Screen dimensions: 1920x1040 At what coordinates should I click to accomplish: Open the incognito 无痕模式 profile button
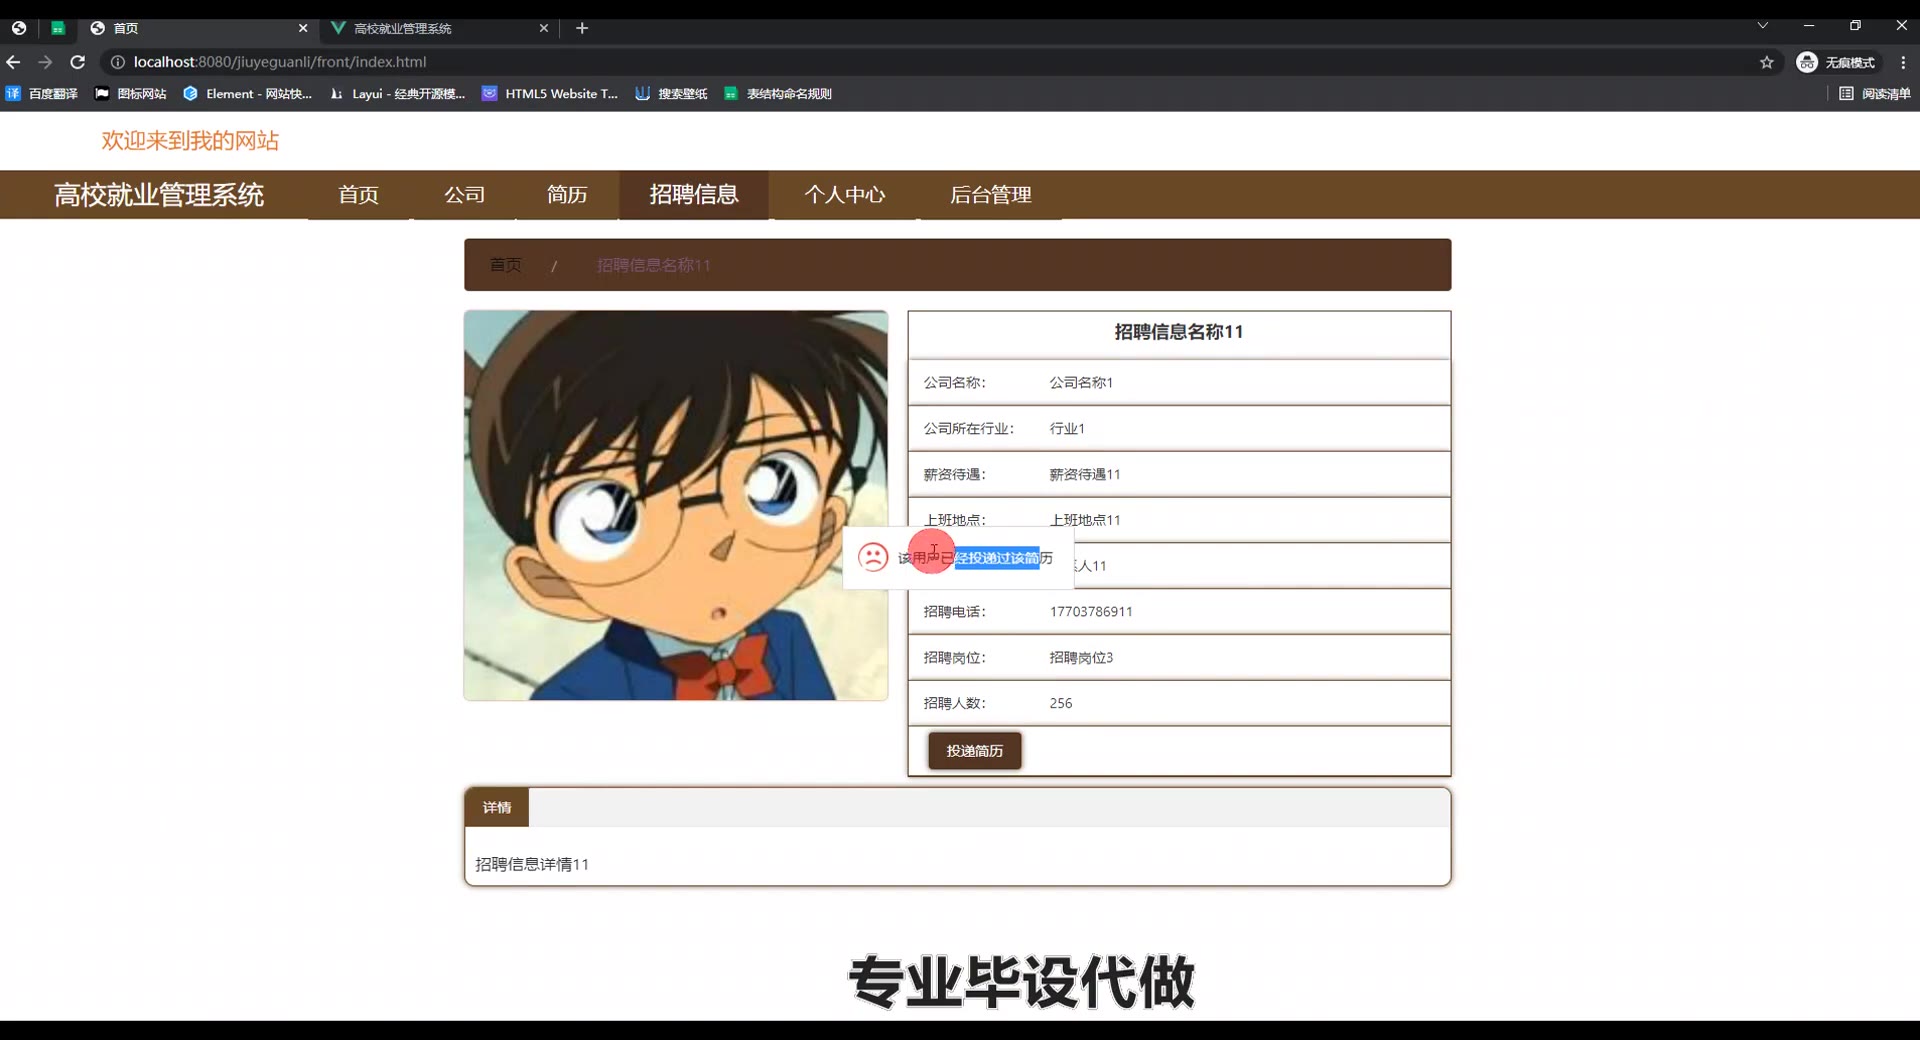click(x=1837, y=62)
